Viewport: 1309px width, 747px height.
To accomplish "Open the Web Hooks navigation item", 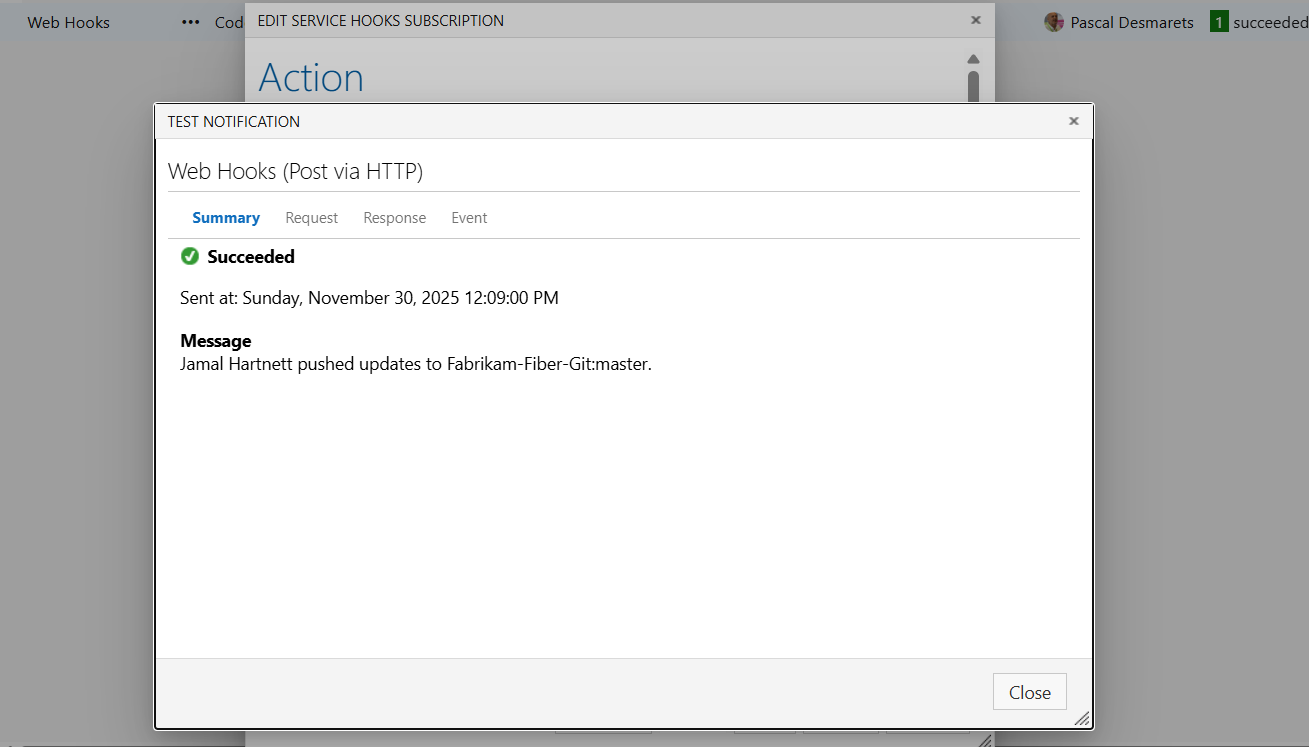I will (69, 22).
